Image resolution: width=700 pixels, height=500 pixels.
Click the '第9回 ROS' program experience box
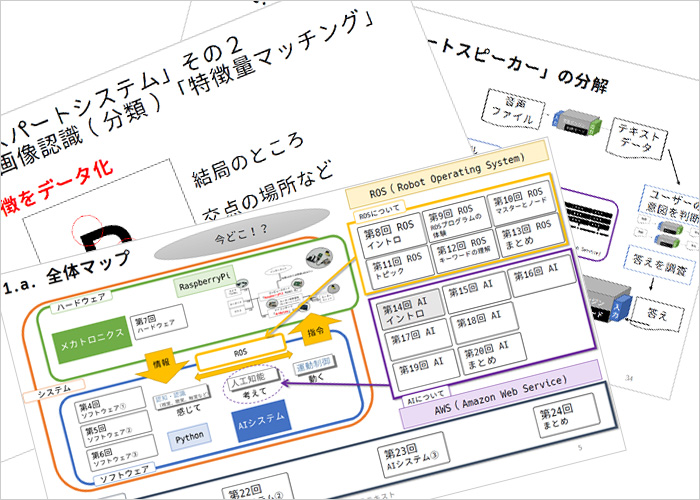pos(455,220)
